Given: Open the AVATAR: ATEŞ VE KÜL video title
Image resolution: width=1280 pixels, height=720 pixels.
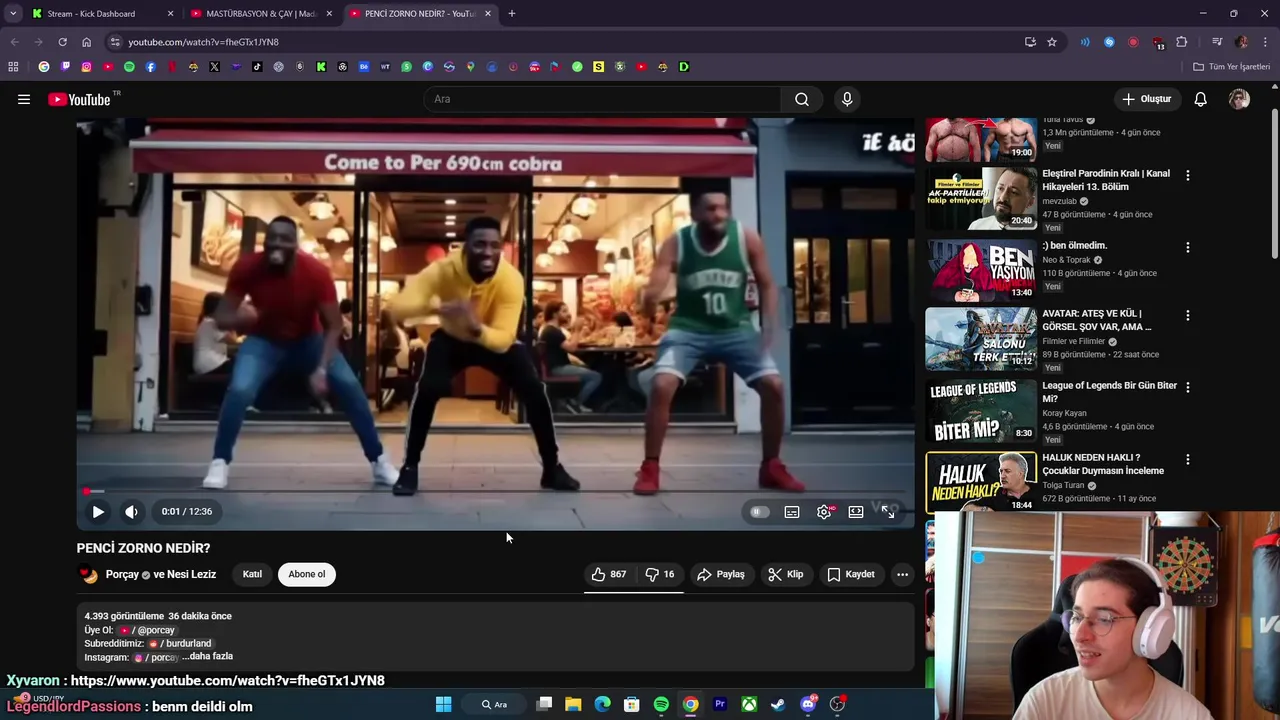Looking at the screenshot, I should 1097,320.
